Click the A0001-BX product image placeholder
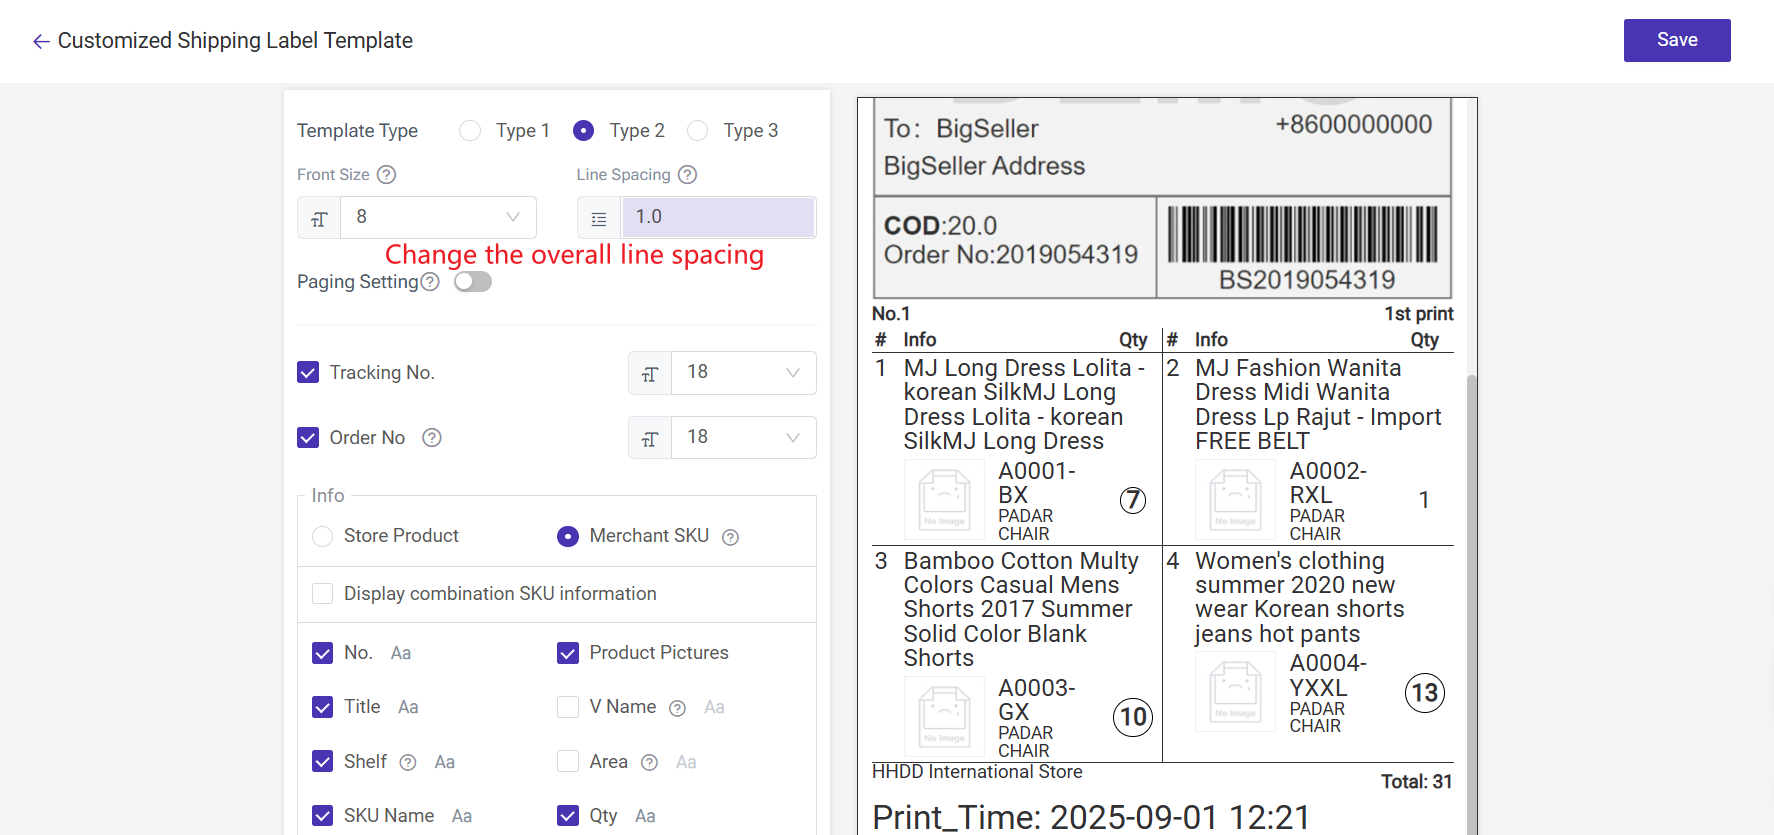Viewport: 1774px width, 835px height. [x=945, y=500]
